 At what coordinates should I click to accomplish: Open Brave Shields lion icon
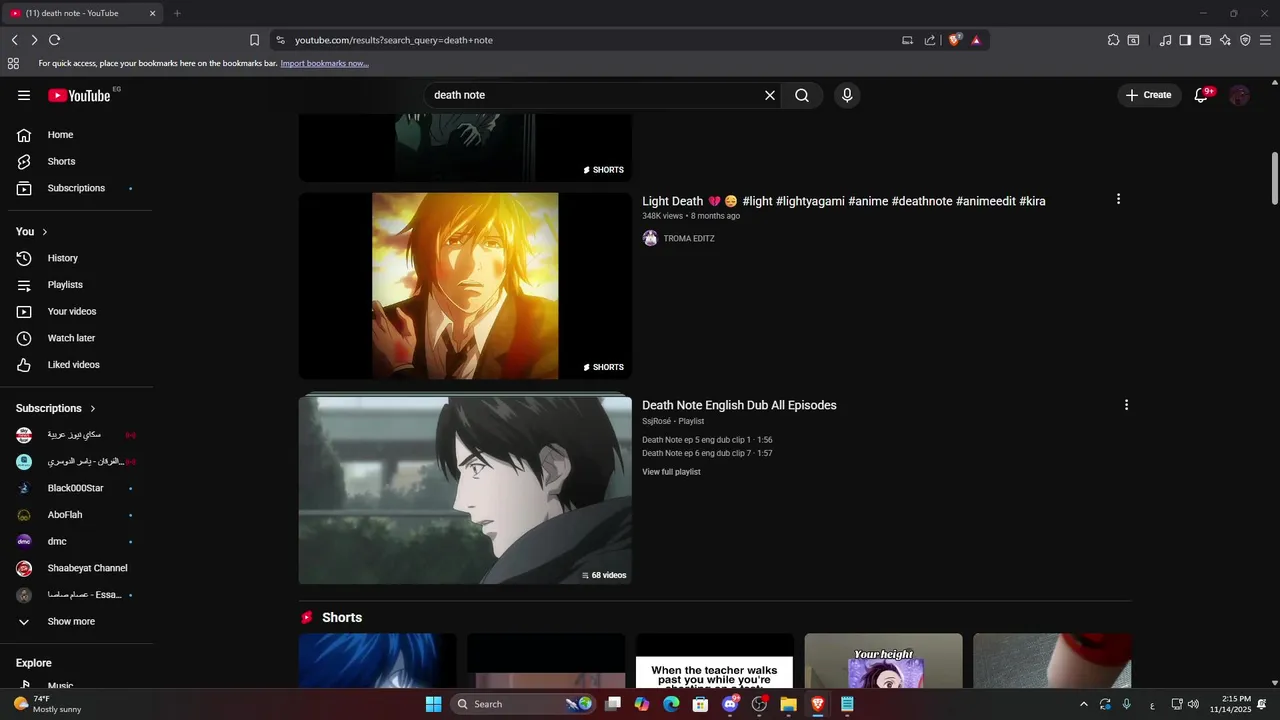coord(955,40)
